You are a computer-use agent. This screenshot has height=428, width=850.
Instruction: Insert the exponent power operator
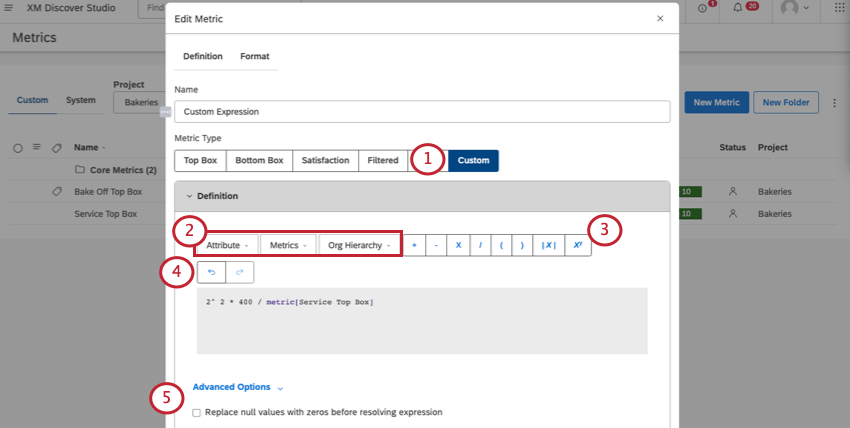click(x=577, y=245)
